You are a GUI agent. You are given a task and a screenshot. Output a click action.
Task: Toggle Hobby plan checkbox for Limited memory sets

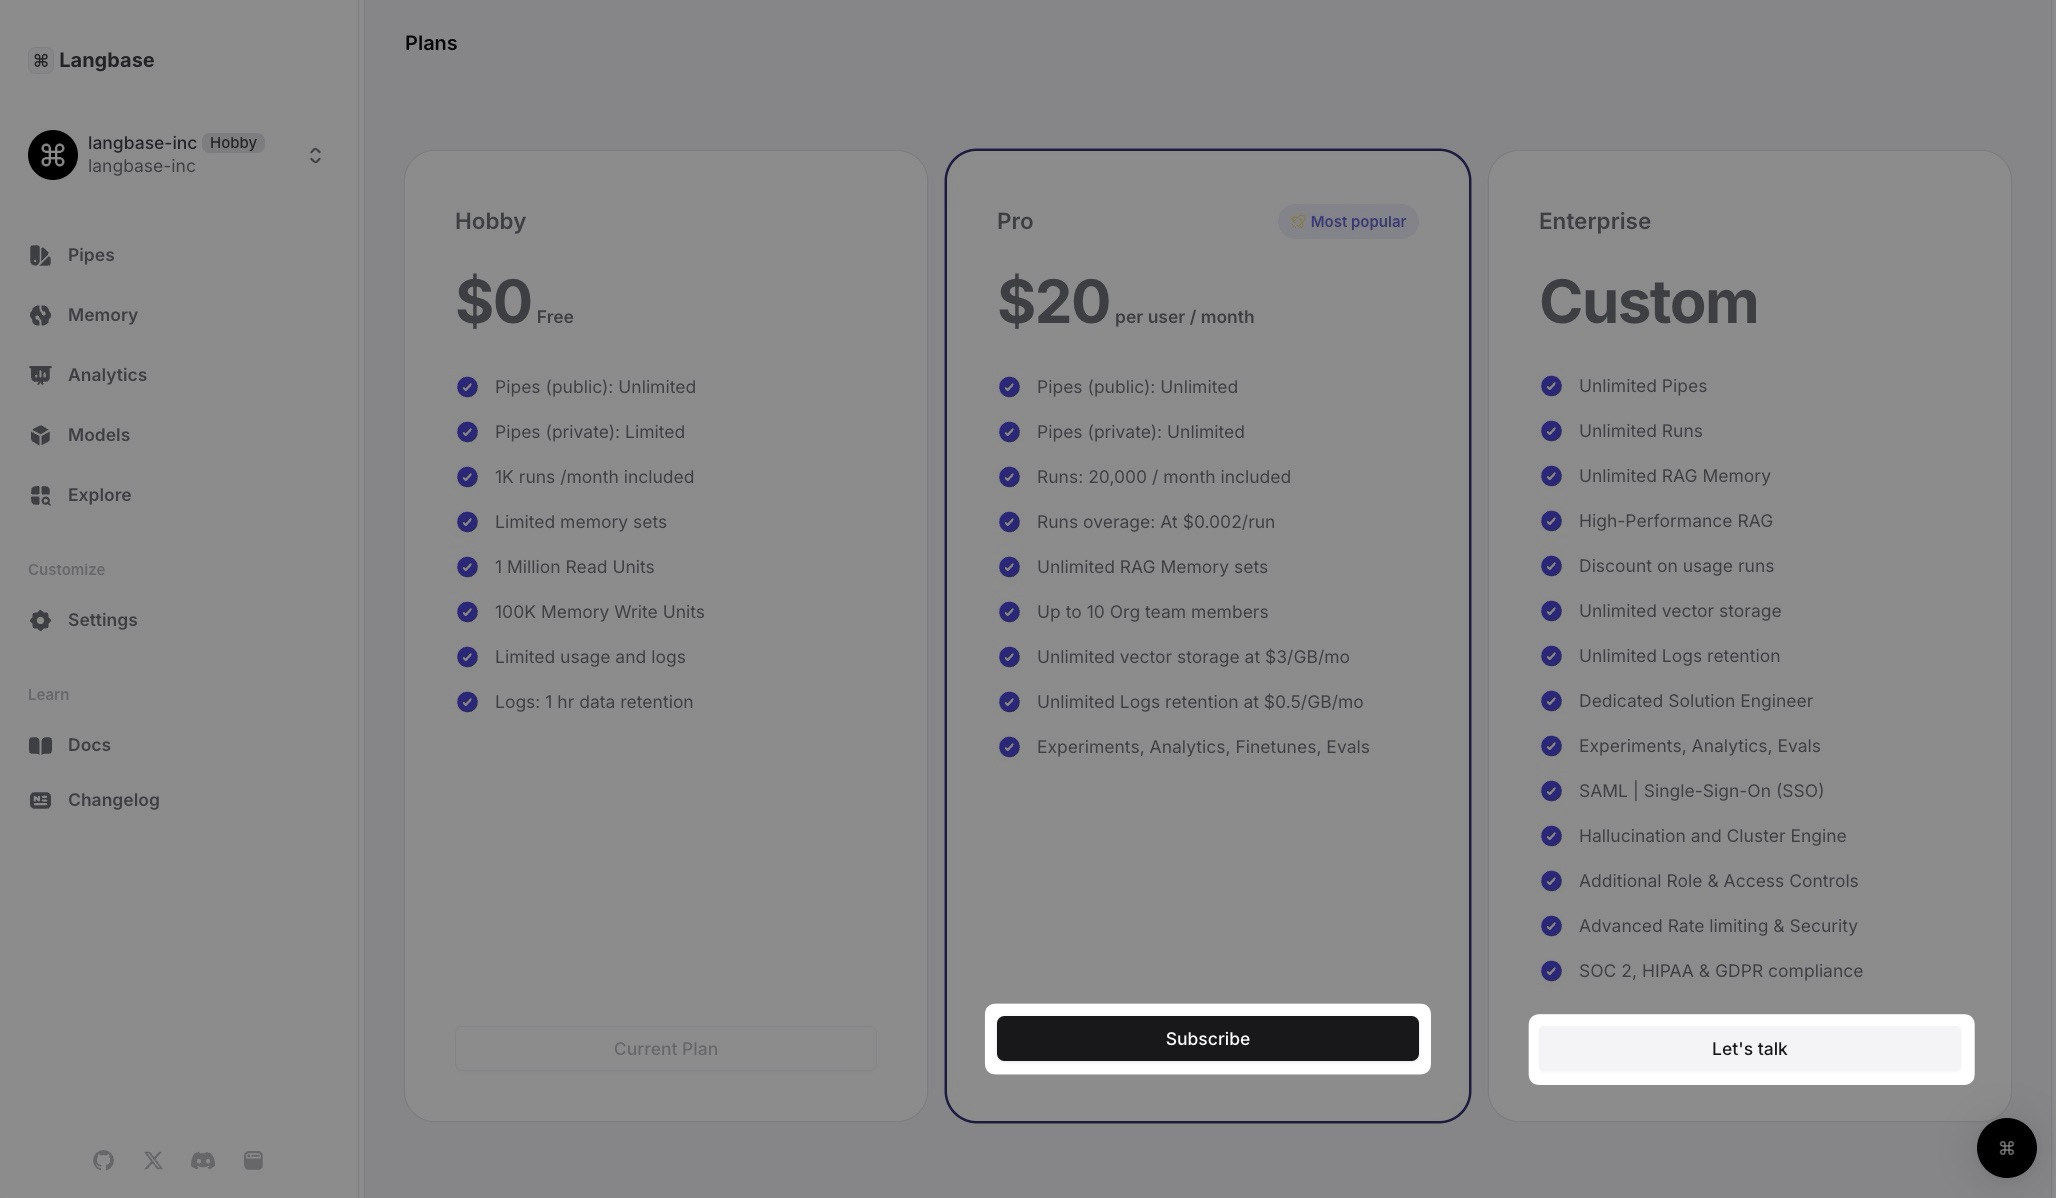466,521
